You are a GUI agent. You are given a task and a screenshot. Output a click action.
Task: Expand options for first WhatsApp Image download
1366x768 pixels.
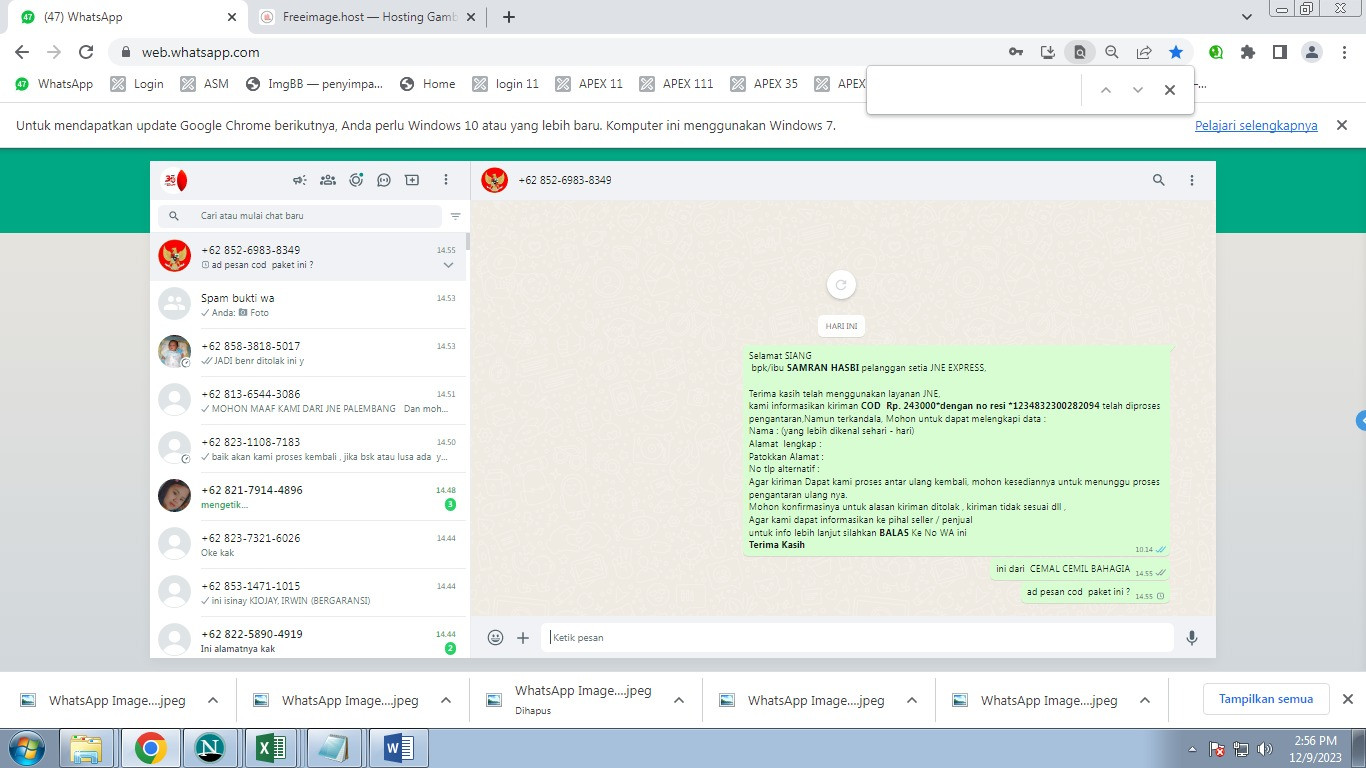(x=213, y=701)
